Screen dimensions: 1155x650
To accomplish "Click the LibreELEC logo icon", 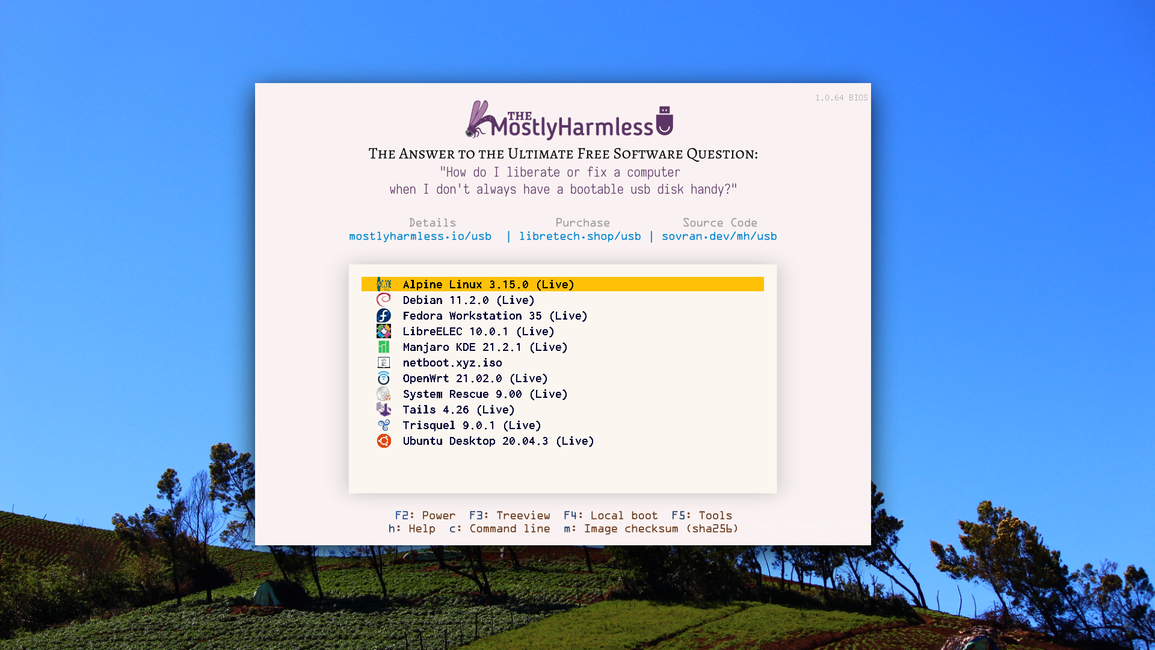I will [x=384, y=332].
